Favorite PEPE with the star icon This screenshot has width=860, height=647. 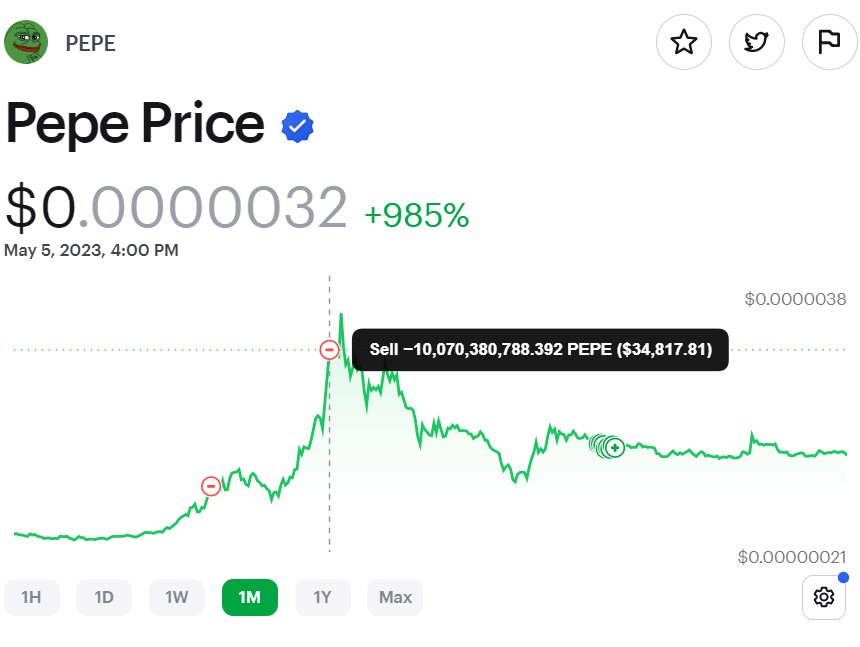click(684, 42)
